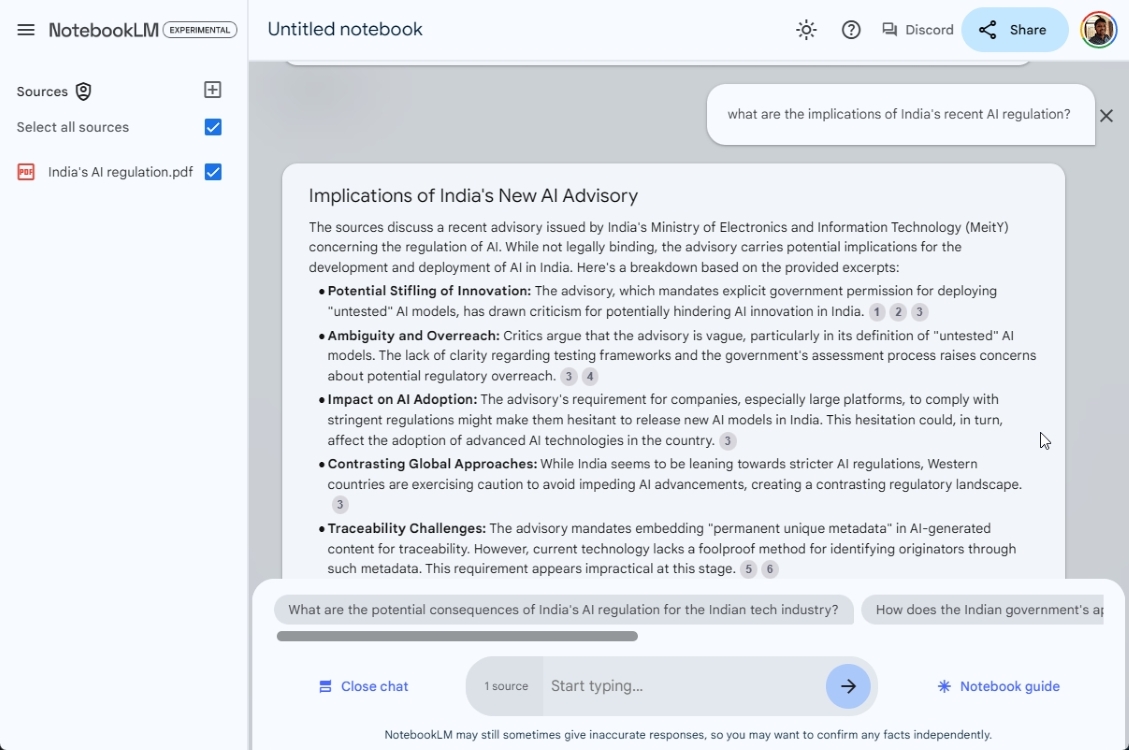Select the suggested question about Indian tech industry
The height and width of the screenshot is (750, 1129).
click(x=563, y=609)
